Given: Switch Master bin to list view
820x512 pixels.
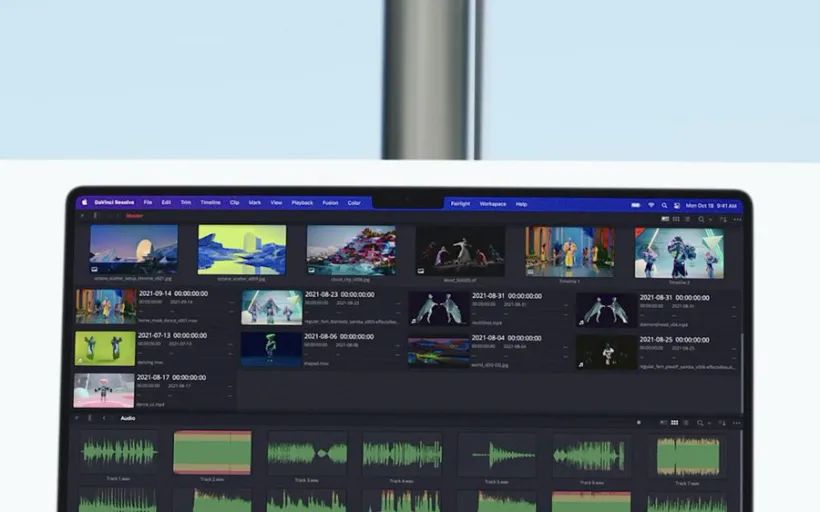Looking at the screenshot, I should pyautogui.click(x=688, y=219).
